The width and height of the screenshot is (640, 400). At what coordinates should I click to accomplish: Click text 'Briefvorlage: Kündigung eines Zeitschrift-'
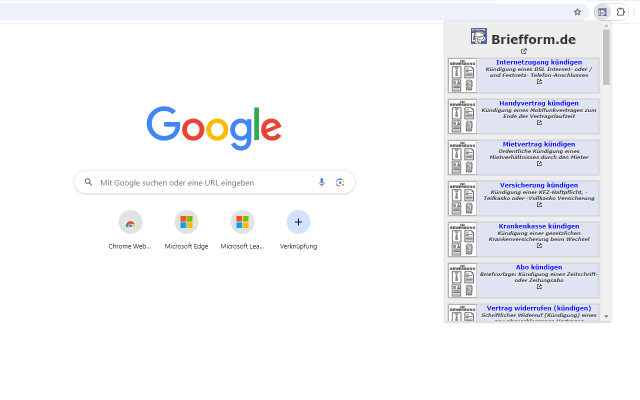click(x=539, y=274)
